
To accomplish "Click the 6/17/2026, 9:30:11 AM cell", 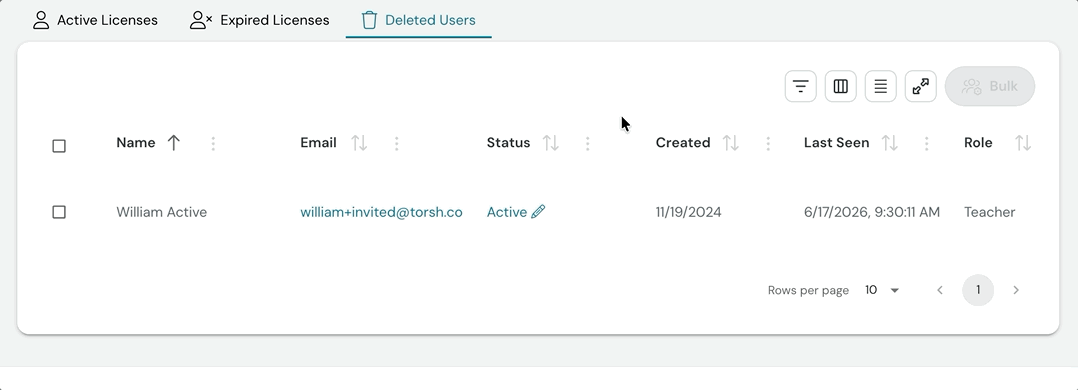I will click(872, 212).
